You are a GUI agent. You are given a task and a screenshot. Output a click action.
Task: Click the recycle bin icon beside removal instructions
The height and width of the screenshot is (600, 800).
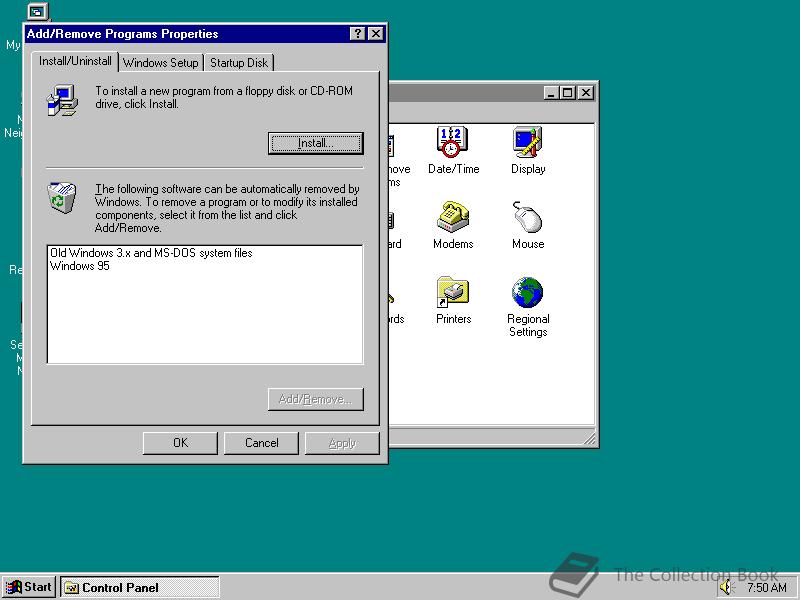pos(62,197)
